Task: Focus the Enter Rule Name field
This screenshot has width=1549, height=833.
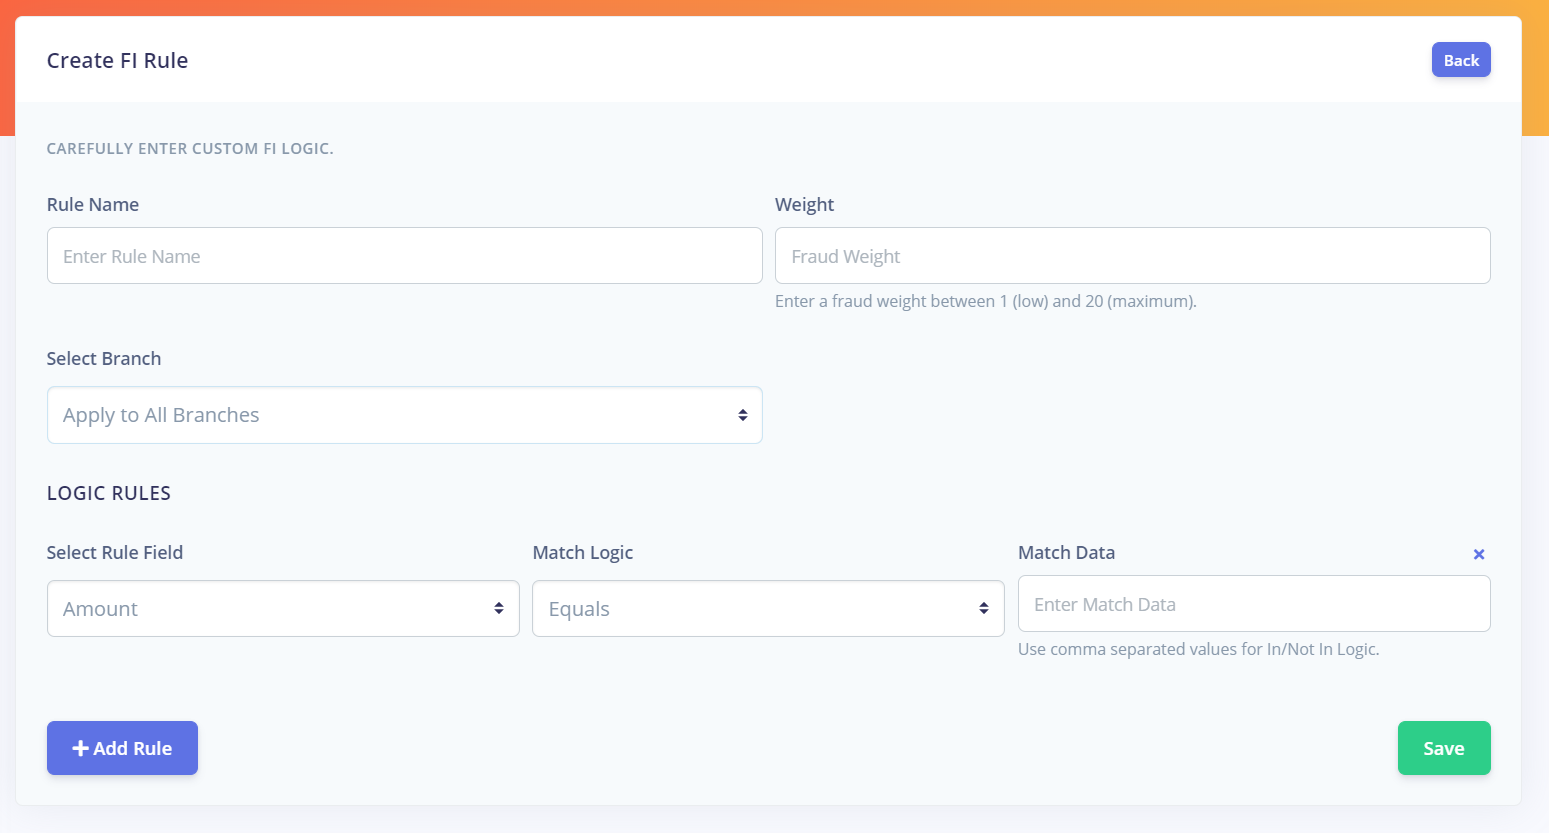Action: (404, 256)
